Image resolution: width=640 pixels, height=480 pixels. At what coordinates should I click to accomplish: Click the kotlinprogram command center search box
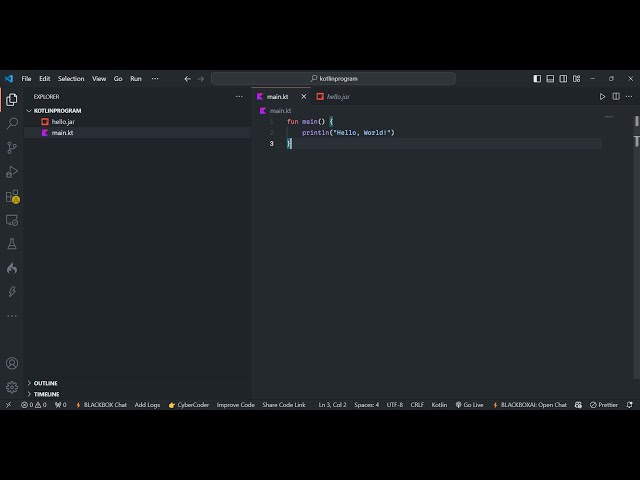coord(333,78)
